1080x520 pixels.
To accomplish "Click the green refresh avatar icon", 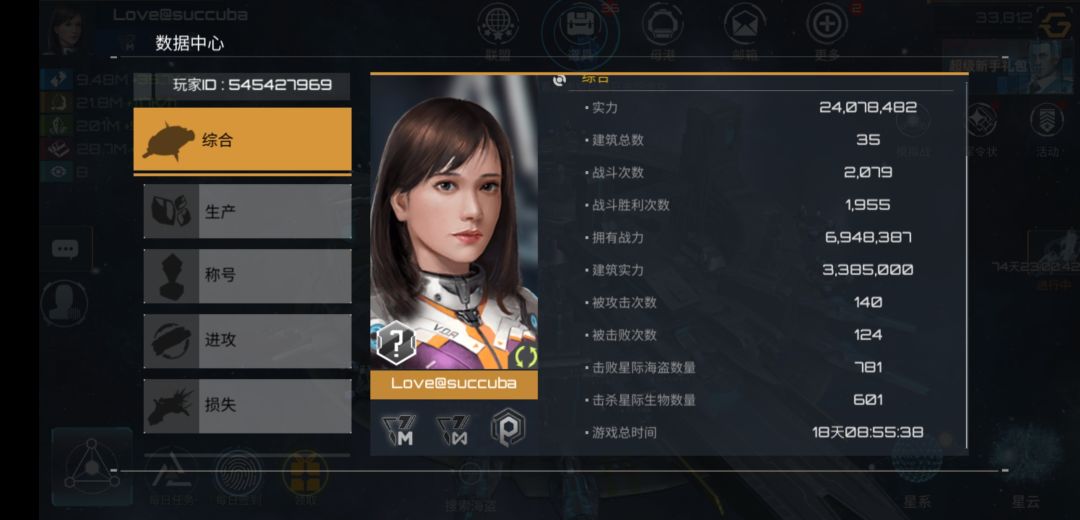I will (526, 356).
